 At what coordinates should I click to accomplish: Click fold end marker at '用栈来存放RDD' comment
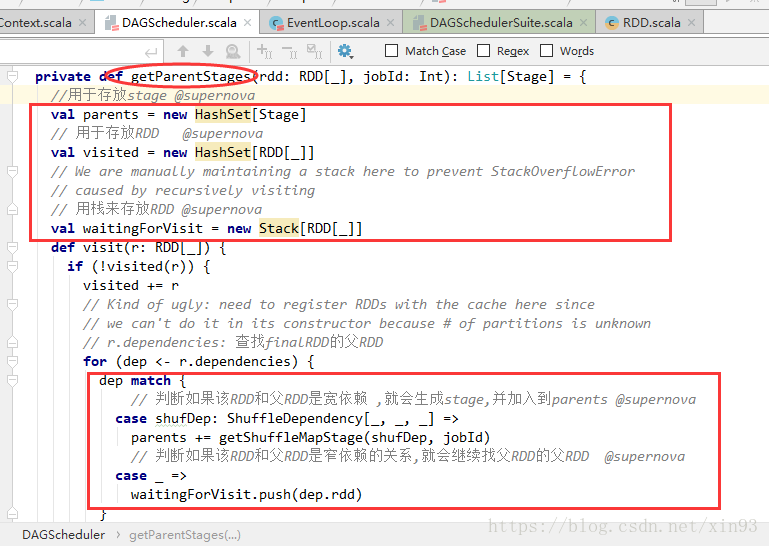point(13,209)
